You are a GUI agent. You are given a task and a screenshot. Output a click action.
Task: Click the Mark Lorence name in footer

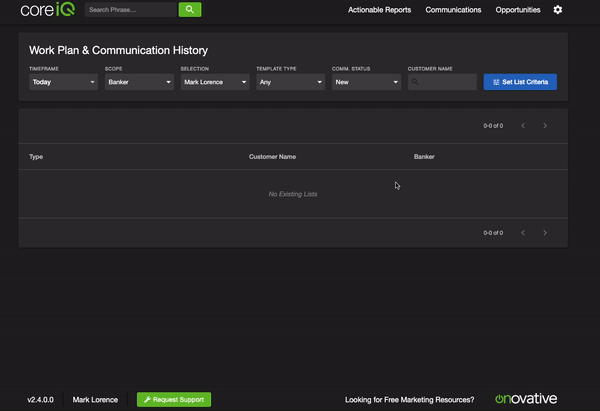95,400
